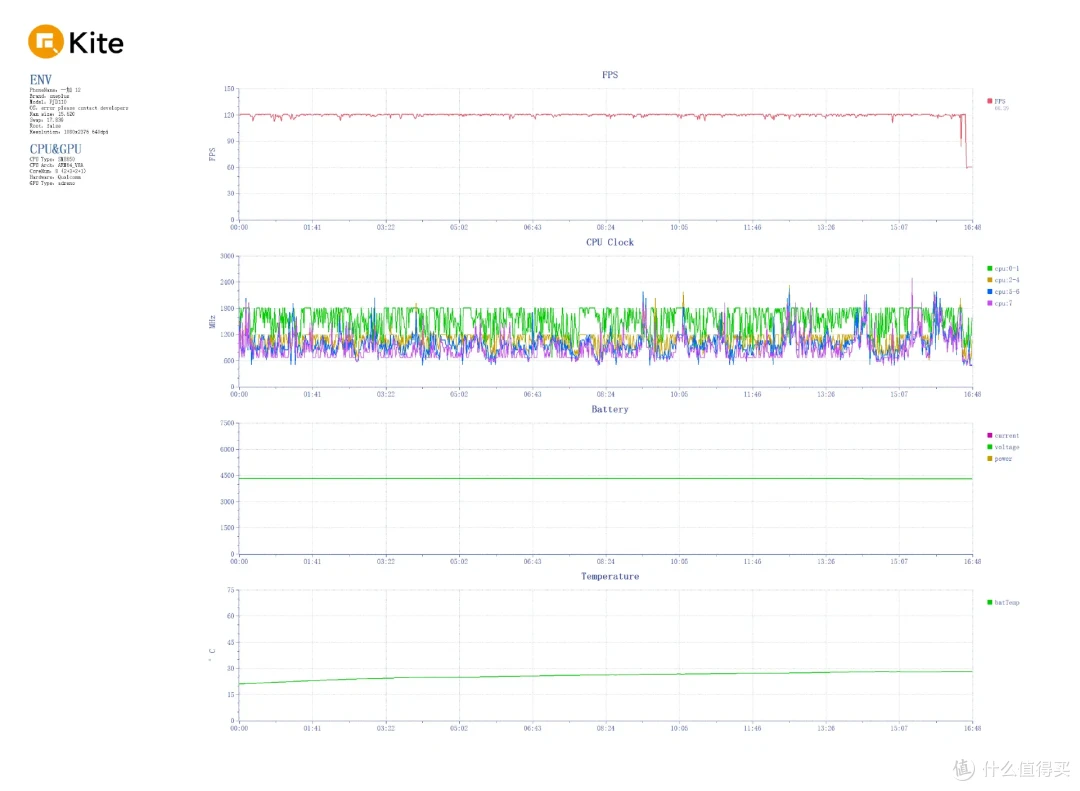Click the 120 tick on the FPS y-axis

pyautogui.click(x=229, y=115)
